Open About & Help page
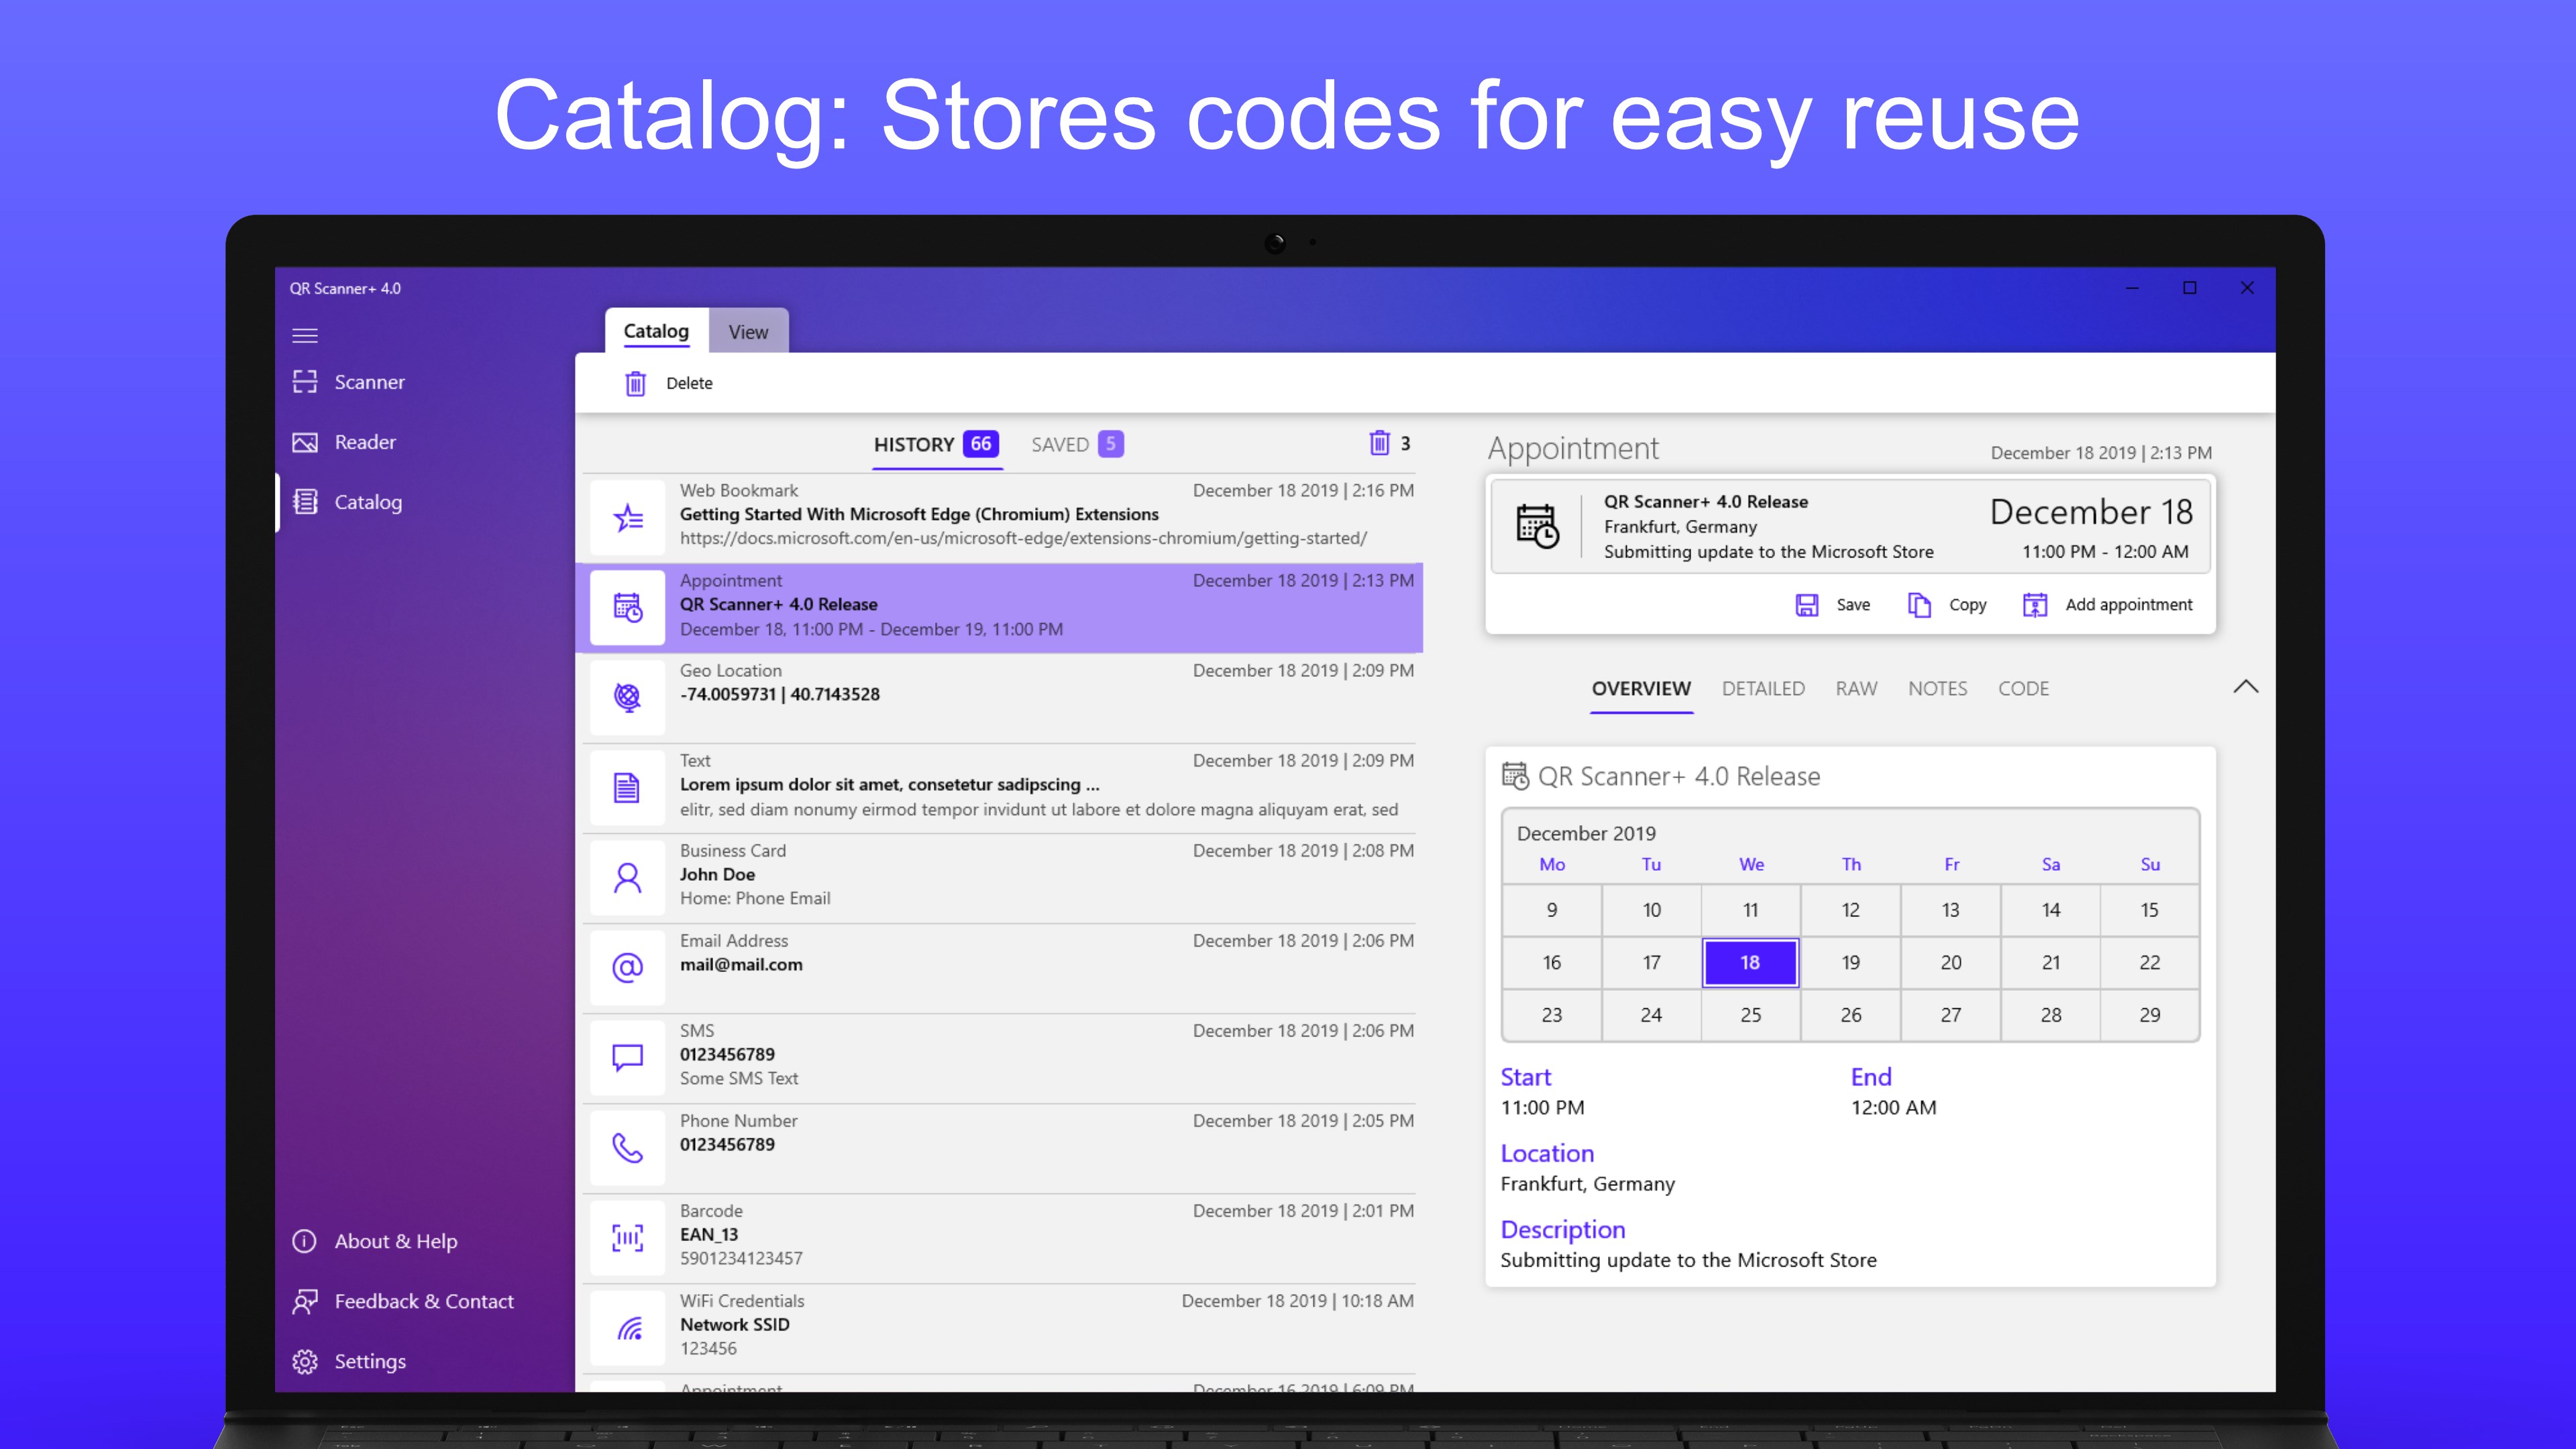 (395, 1241)
